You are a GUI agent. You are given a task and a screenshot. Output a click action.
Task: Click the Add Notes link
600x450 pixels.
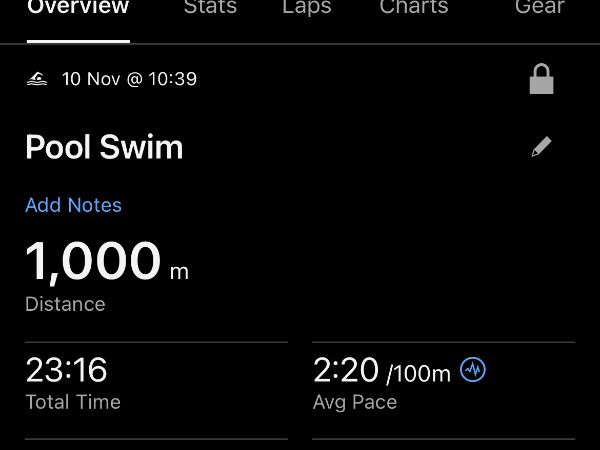click(x=73, y=205)
